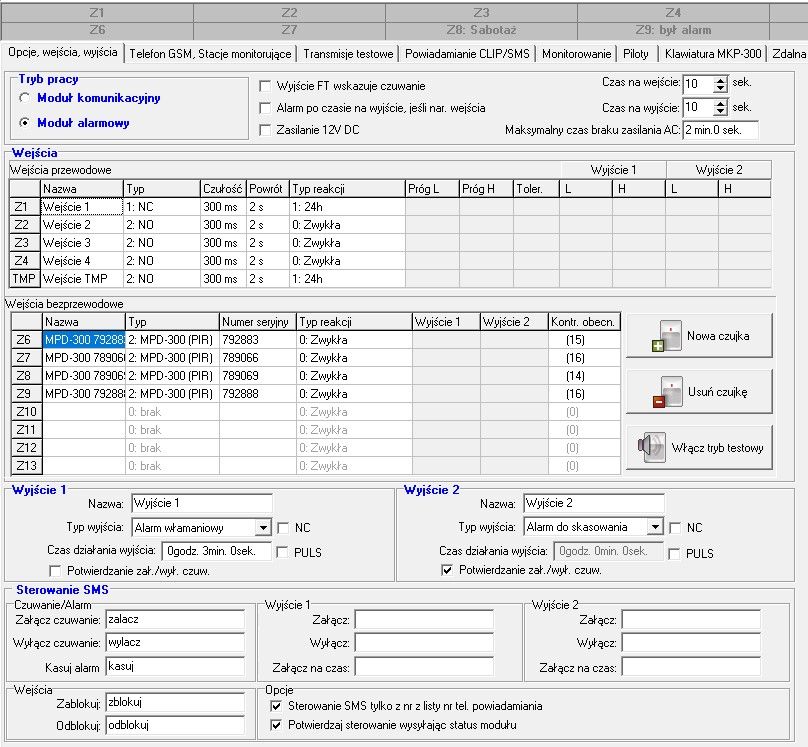Check the Zasilanie 12V DC option
Viewport: 808px width, 747px height.
pos(265,130)
